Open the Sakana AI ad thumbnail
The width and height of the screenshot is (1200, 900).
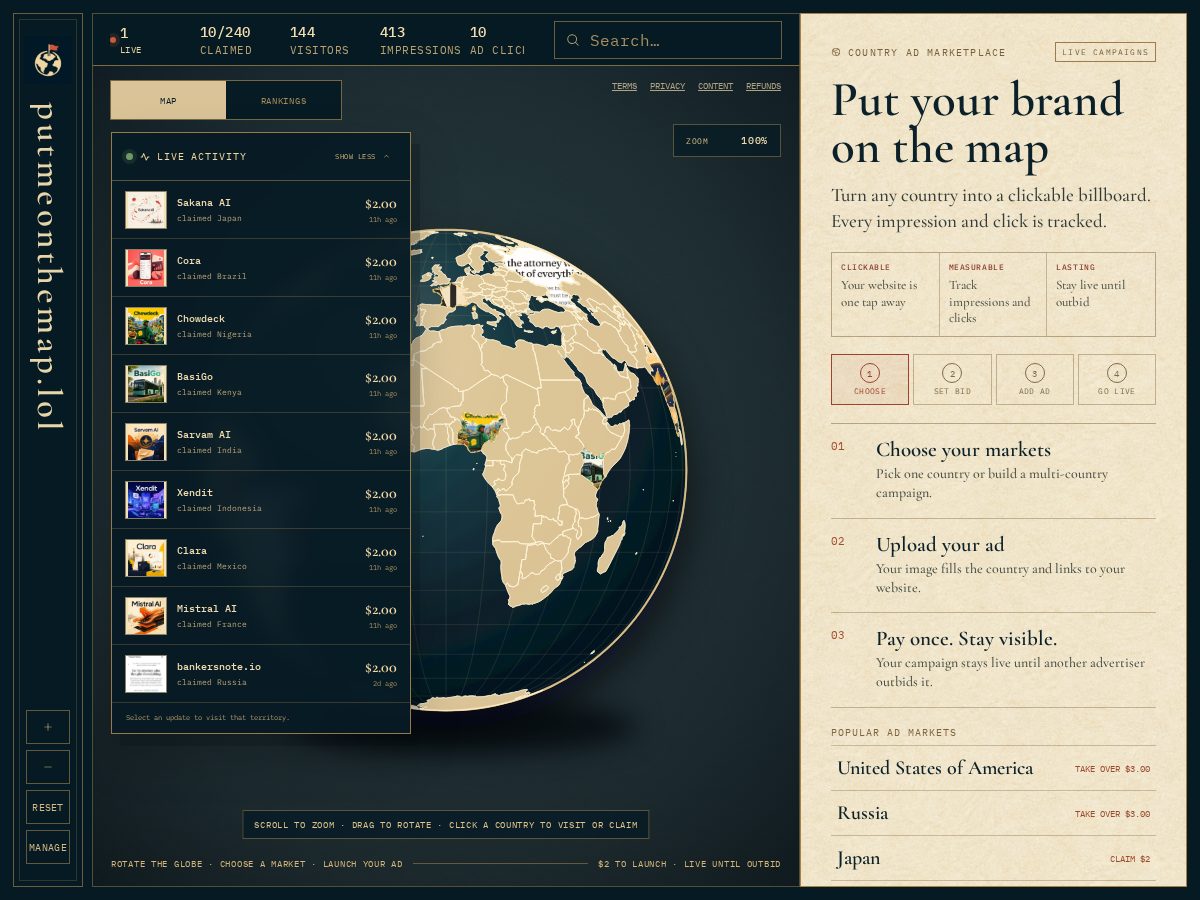tap(146, 210)
